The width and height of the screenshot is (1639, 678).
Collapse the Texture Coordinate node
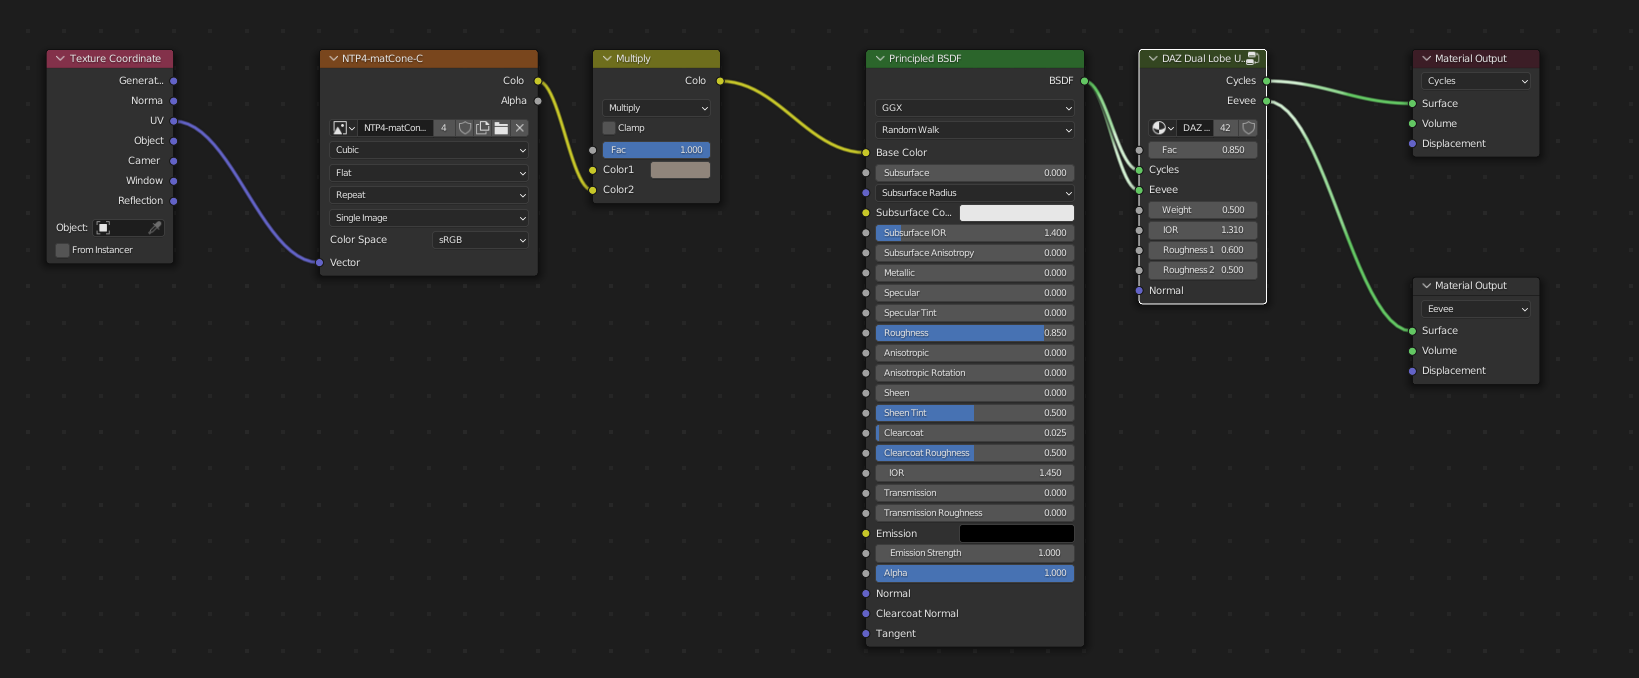click(x=61, y=59)
